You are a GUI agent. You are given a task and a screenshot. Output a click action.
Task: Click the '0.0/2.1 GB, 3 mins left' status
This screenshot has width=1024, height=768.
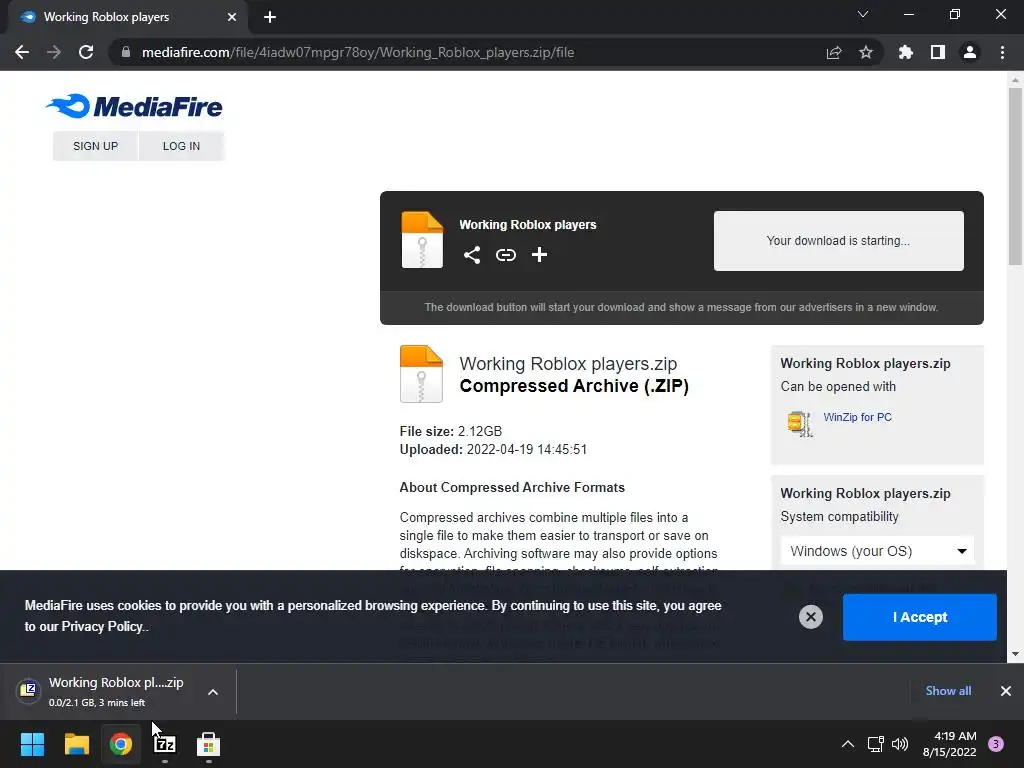point(97,703)
